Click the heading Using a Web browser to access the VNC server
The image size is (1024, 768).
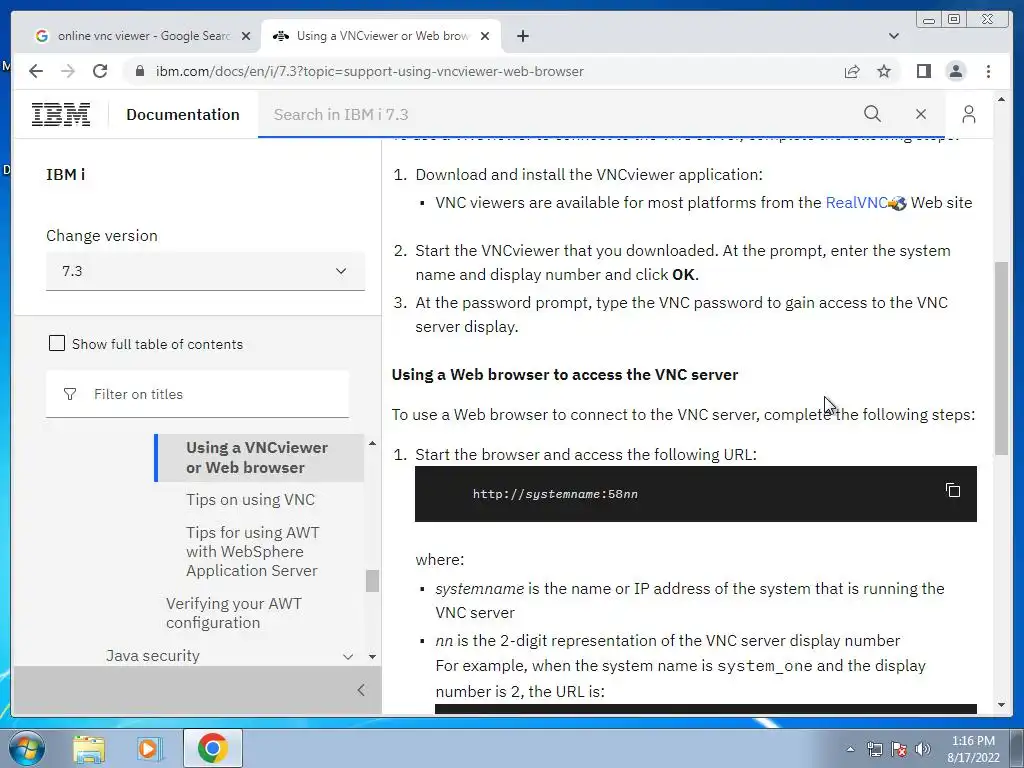pyautogui.click(x=565, y=375)
